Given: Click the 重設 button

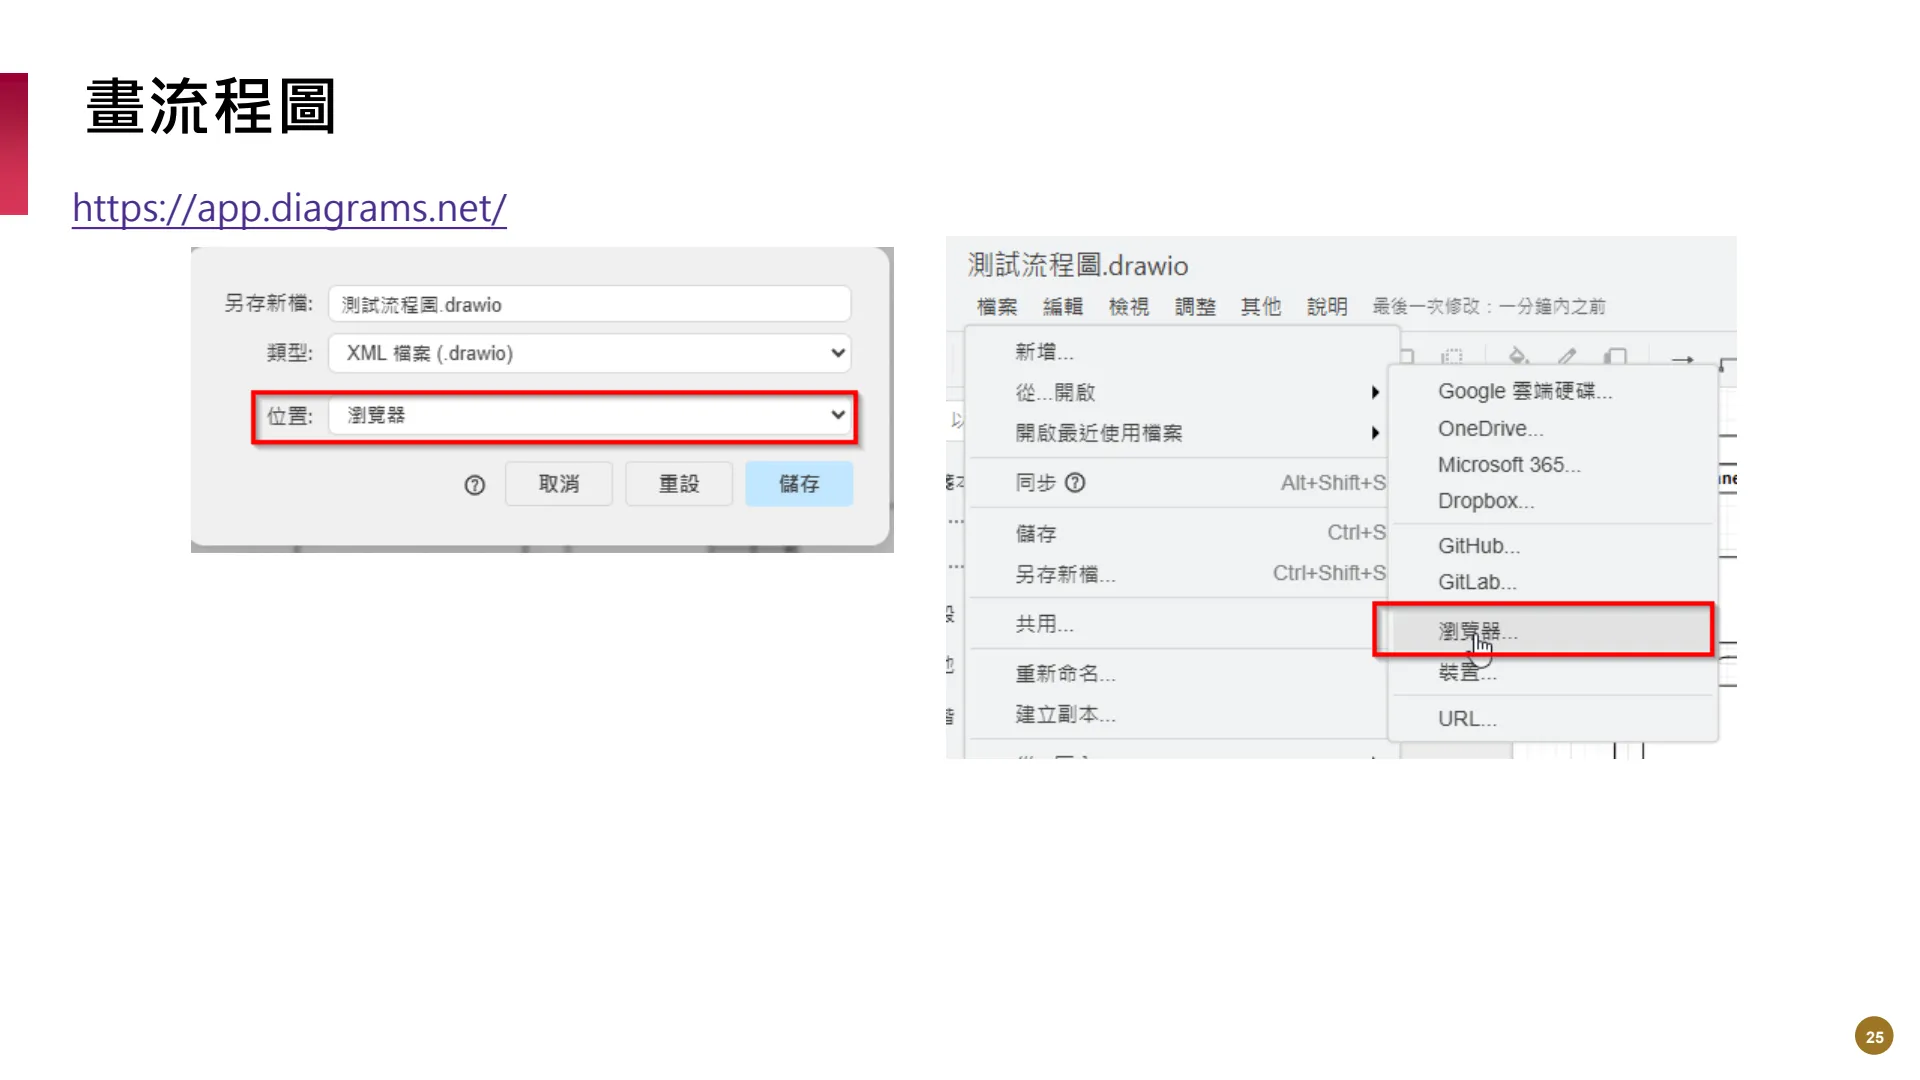Looking at the screenshot, I should click(x=679, y=484).
